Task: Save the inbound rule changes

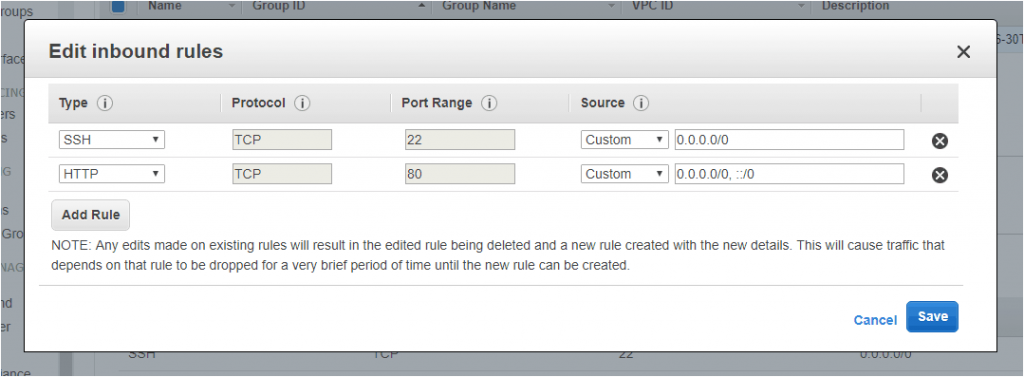Action: [932, 316]
